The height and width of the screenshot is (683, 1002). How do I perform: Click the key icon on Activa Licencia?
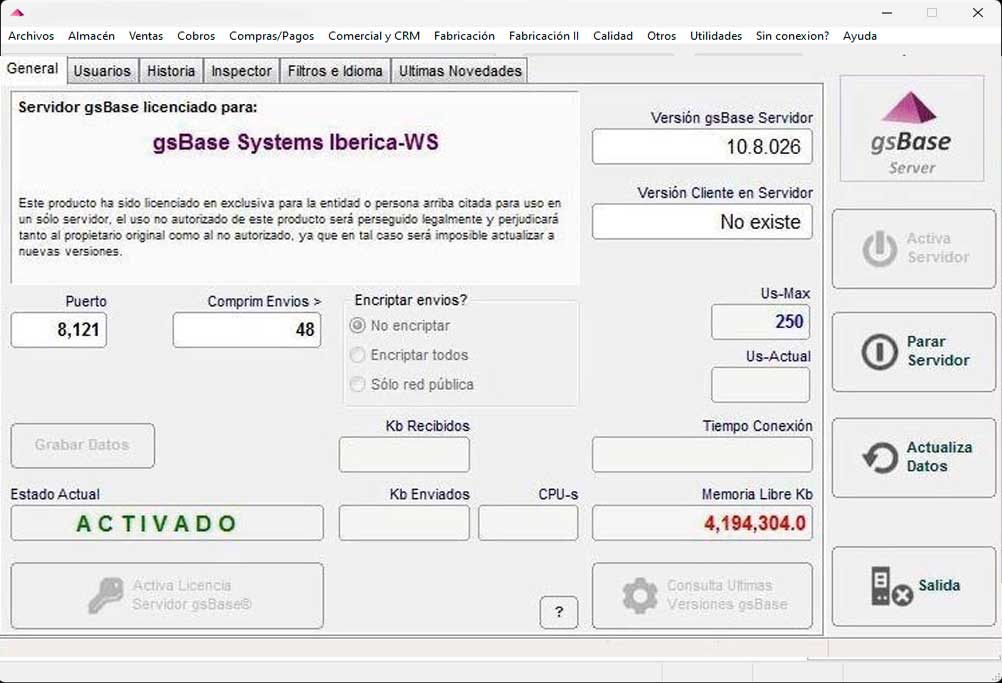(x=106, y=595)
